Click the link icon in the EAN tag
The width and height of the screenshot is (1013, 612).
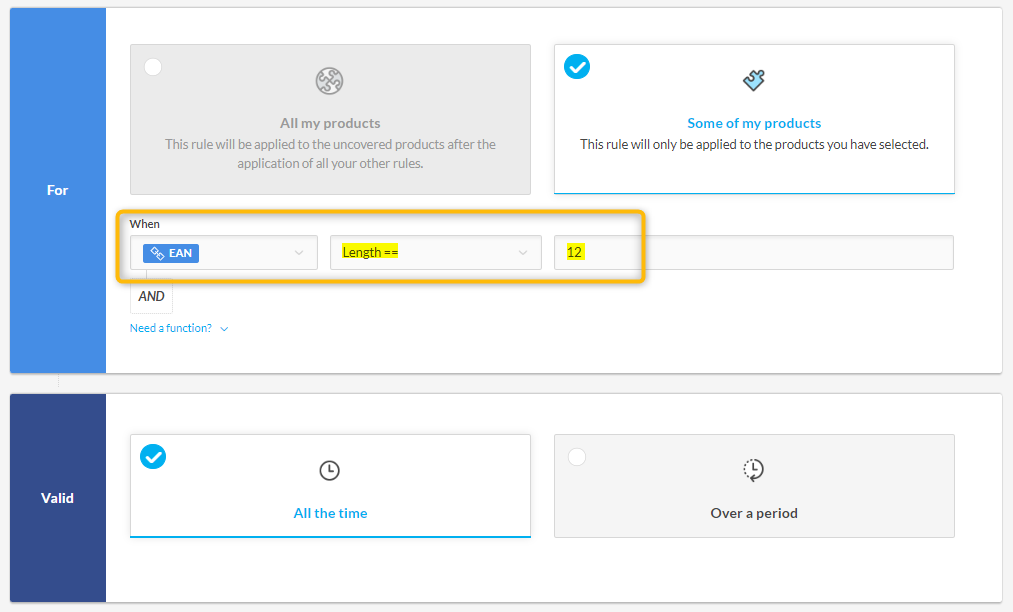157,254
